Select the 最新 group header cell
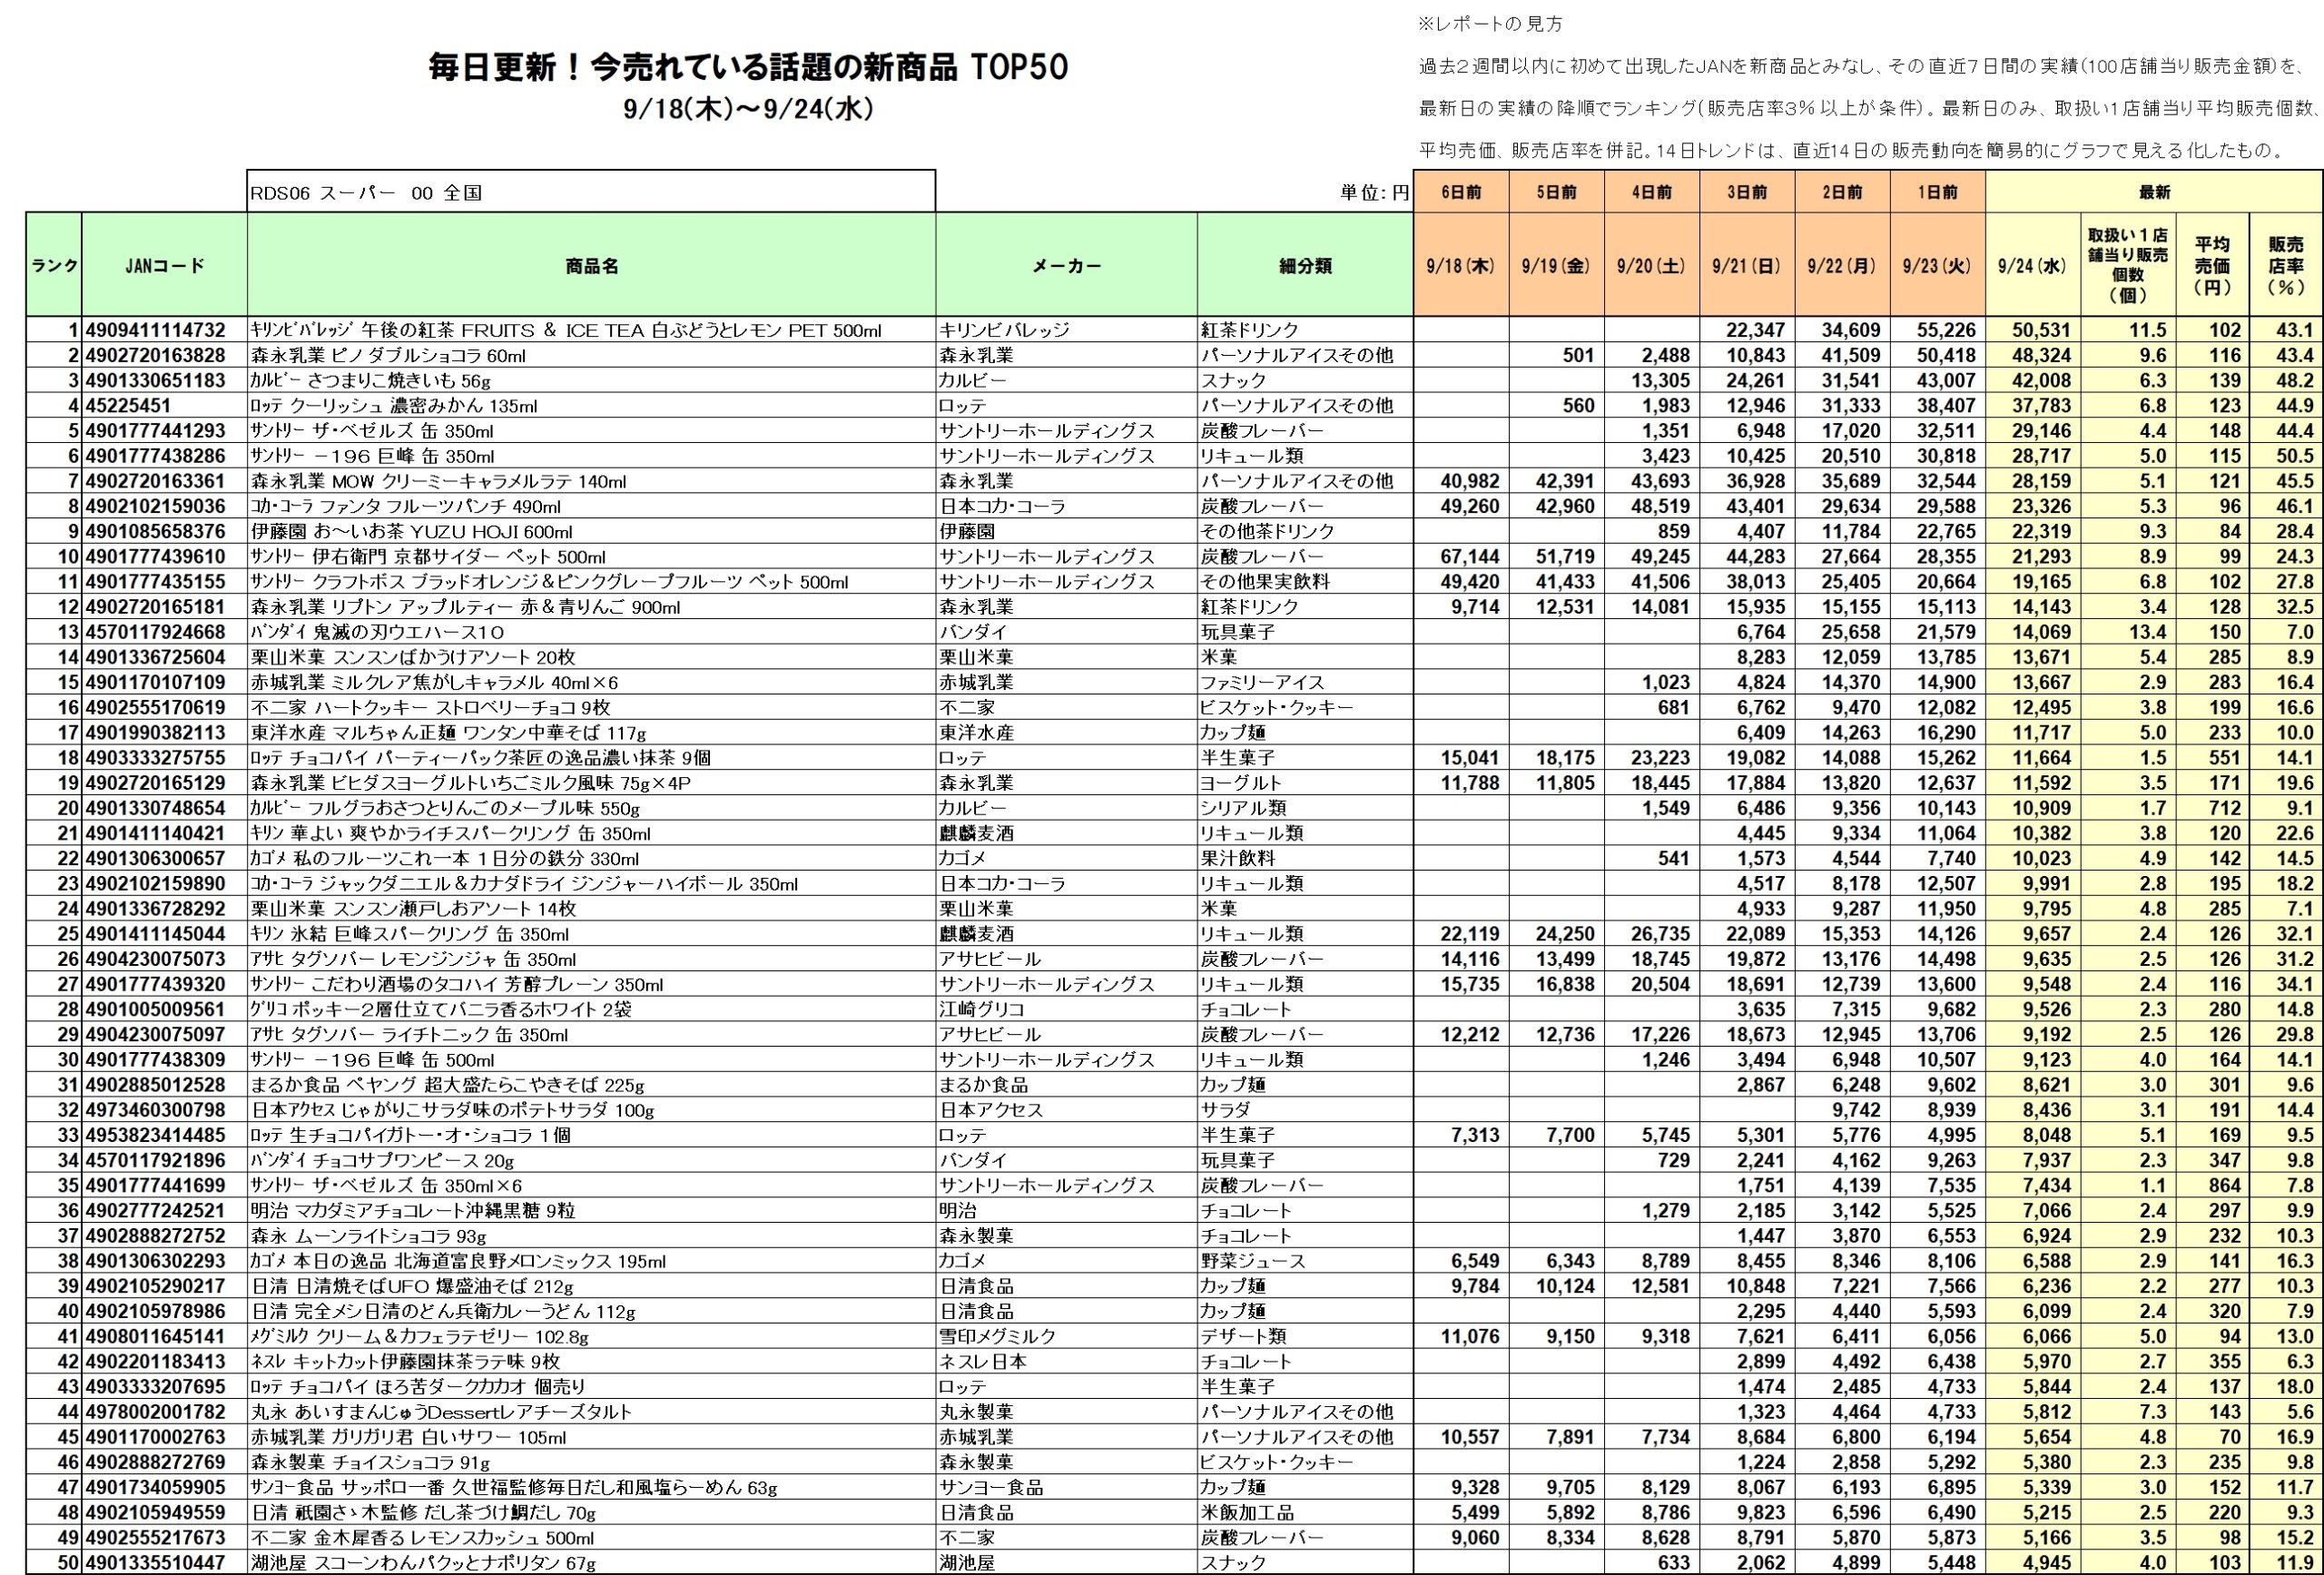This screenshot has width=2324, height=1575. pyautogui.click(x=2154, y=191)
